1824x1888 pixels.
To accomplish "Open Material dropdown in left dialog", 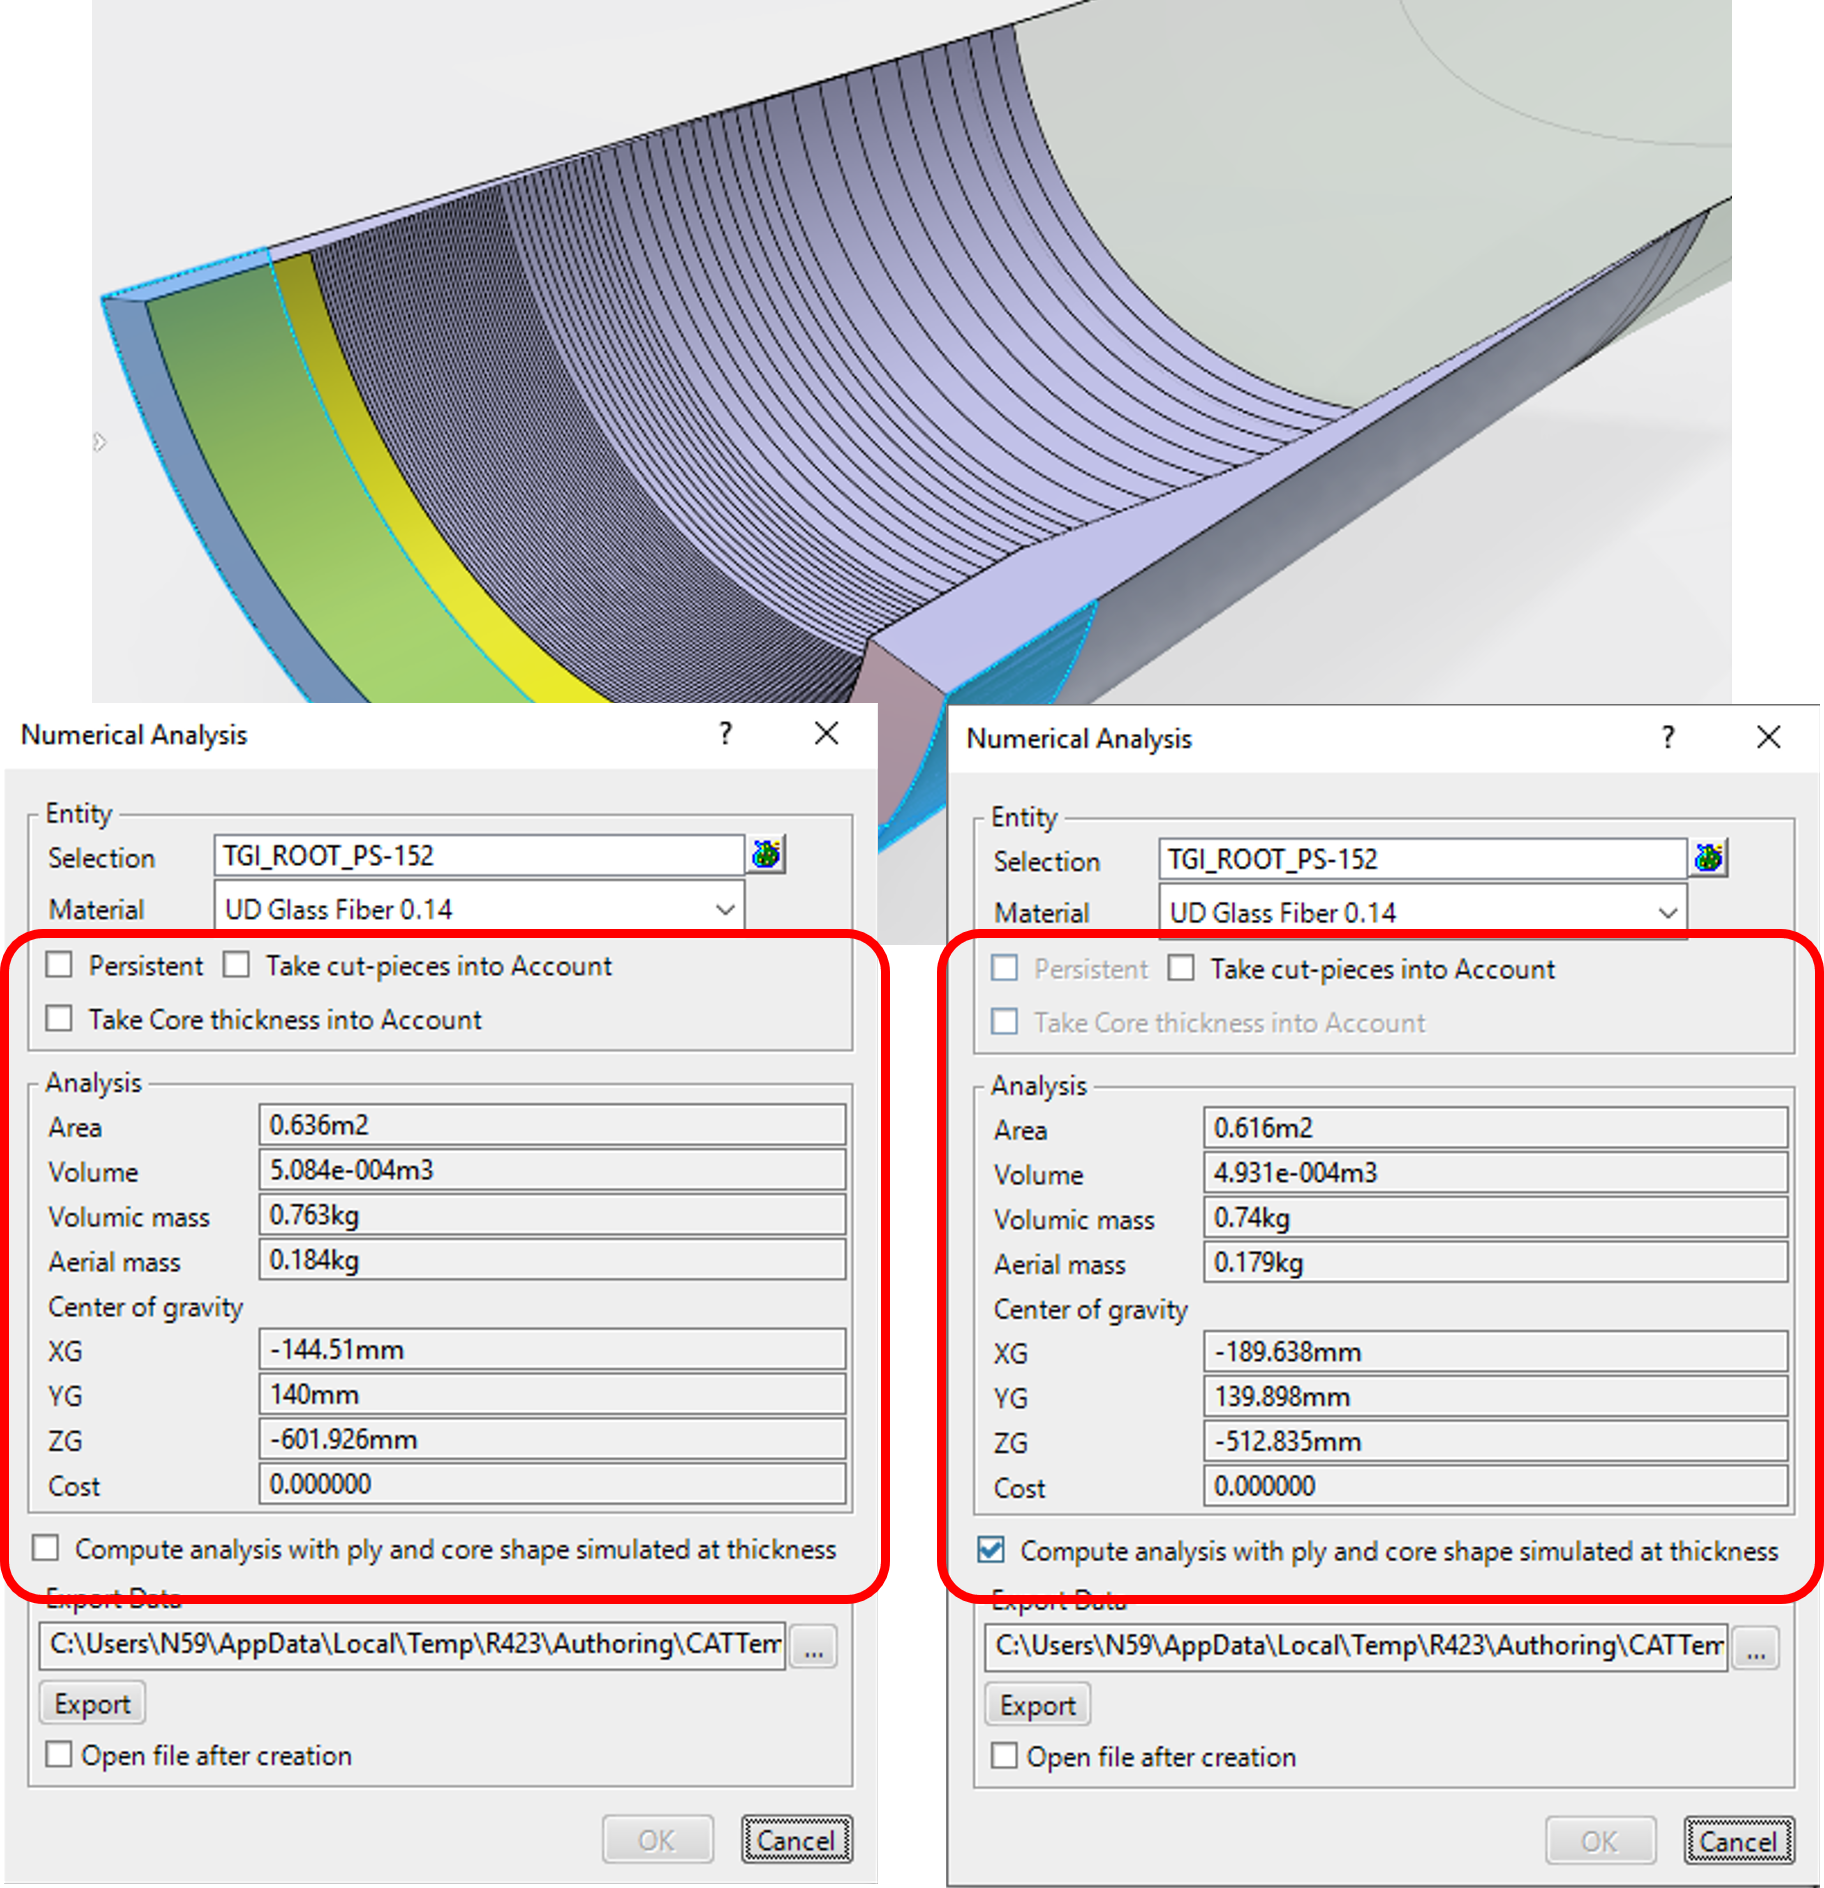I will click(x=725, y=909).
